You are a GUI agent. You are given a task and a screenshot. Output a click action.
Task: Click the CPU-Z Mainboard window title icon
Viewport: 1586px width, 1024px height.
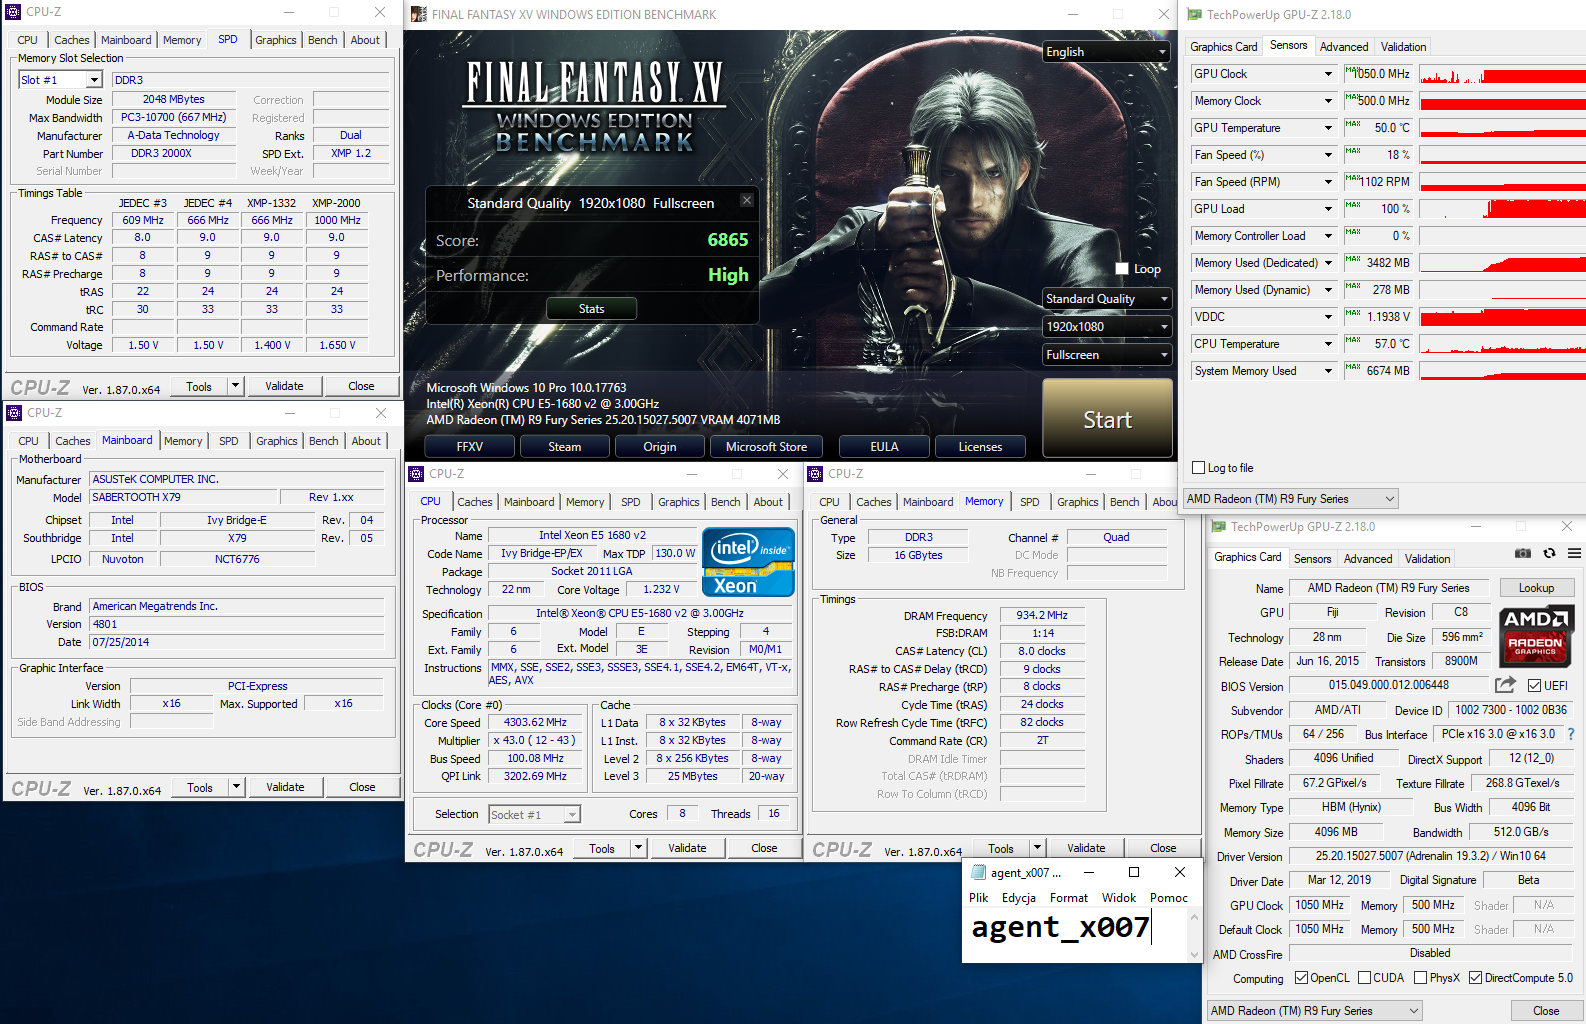click(x=14, y=413)
